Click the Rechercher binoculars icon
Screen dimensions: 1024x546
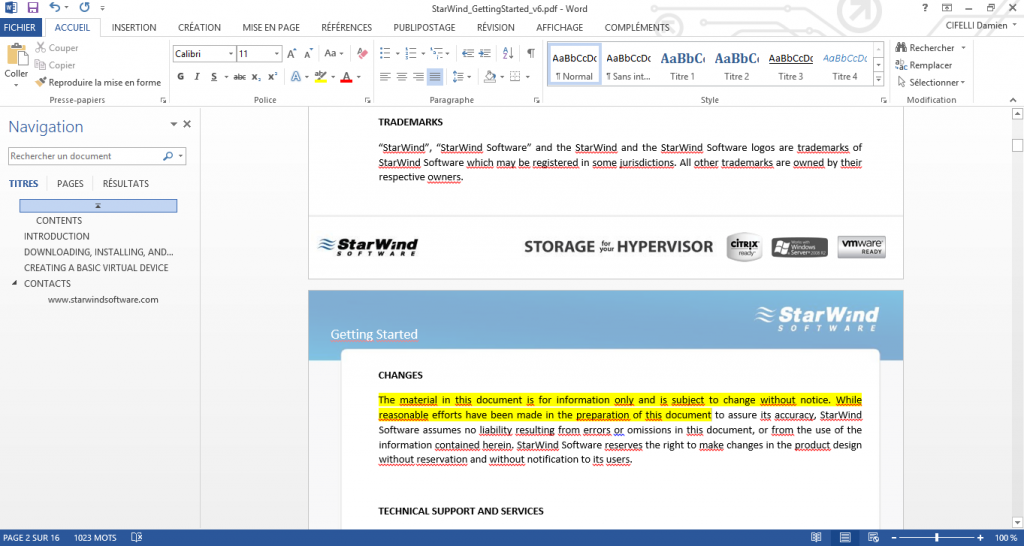click(x=901, y=48)
